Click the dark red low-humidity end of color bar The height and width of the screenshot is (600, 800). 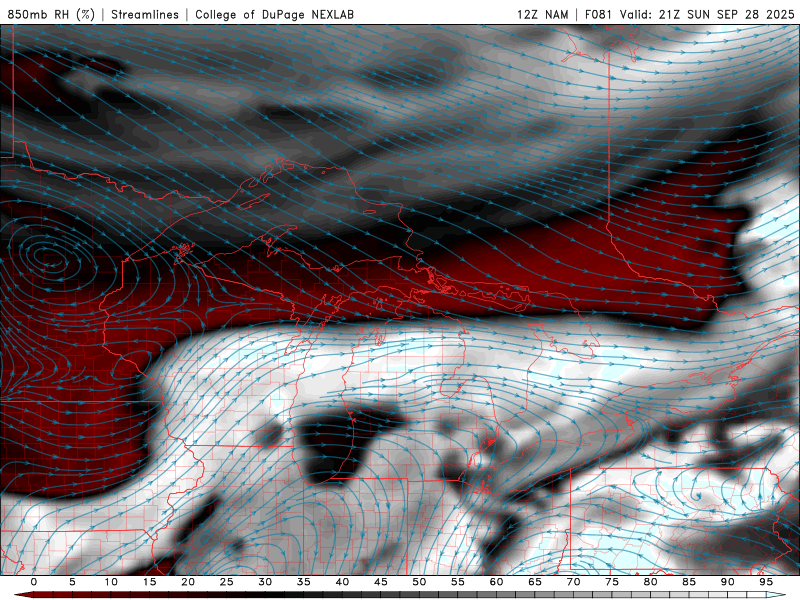(23, 595)
